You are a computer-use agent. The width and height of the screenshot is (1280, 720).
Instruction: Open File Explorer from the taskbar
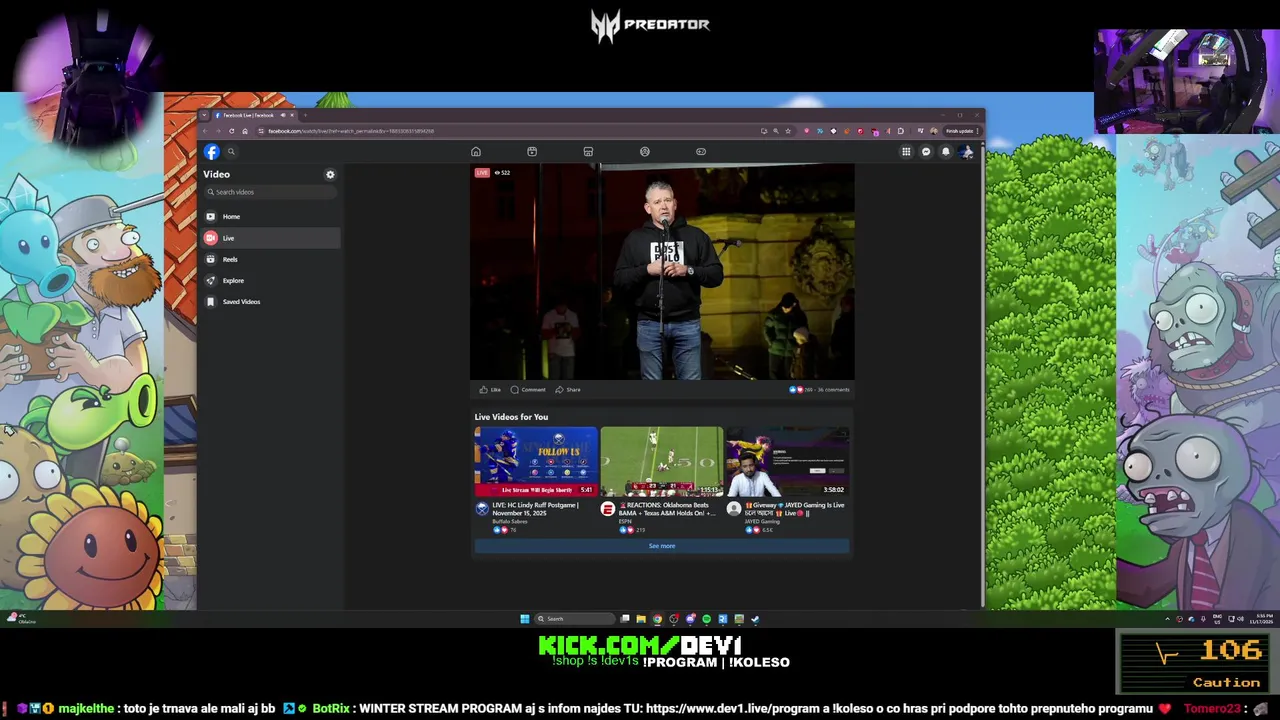coord(641,619)
